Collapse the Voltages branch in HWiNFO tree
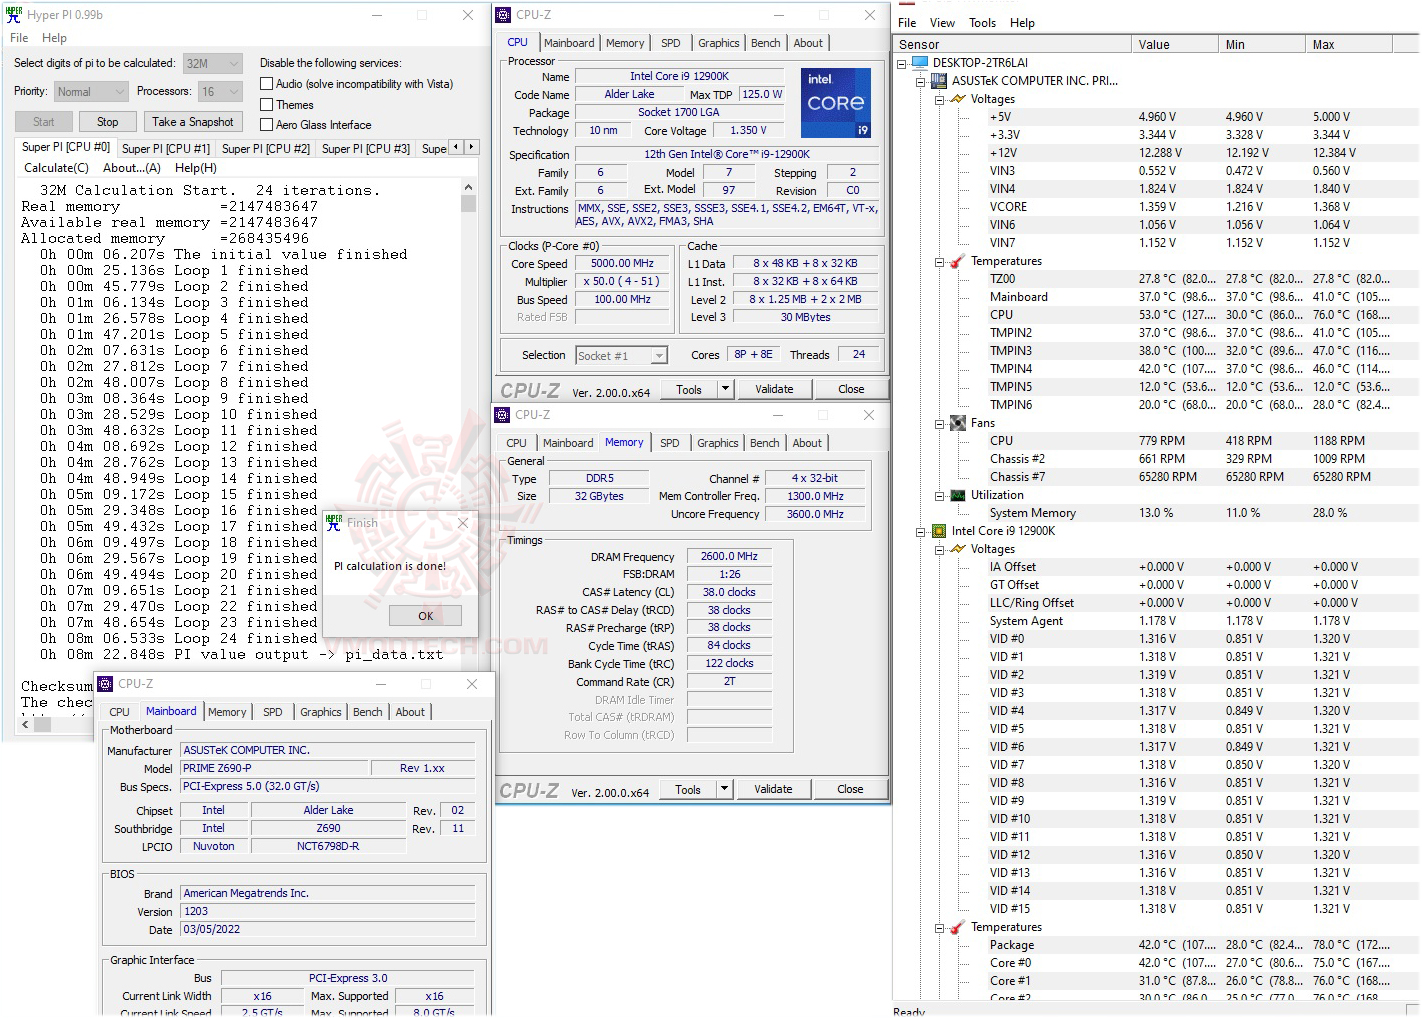This screenshot has height=1018, width=1422. point(938,99)
